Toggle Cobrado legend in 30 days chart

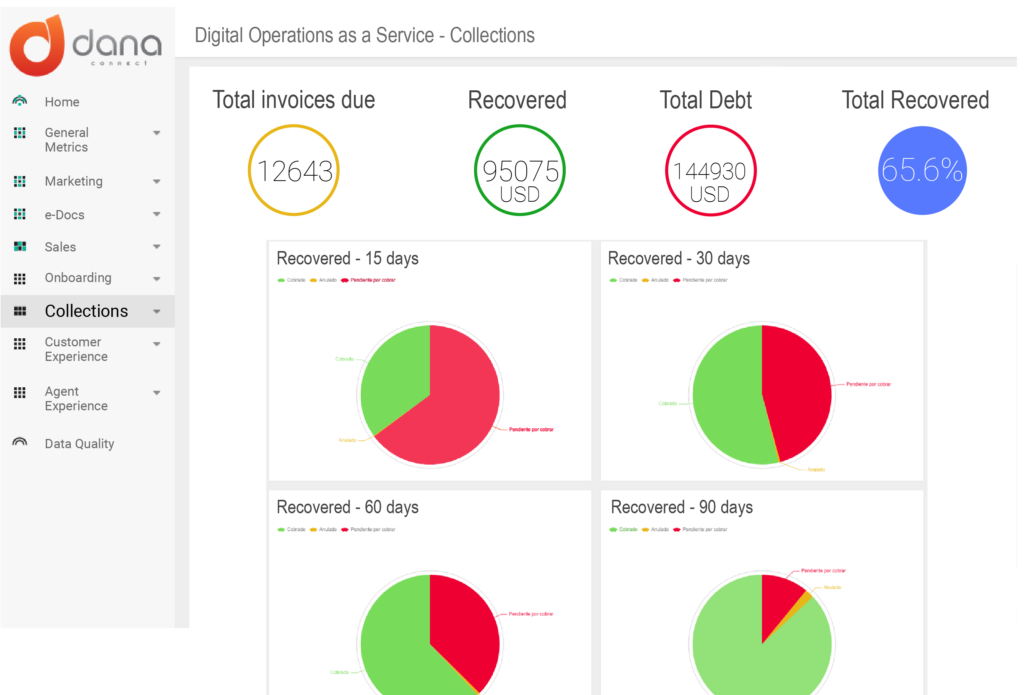[623, 280]
